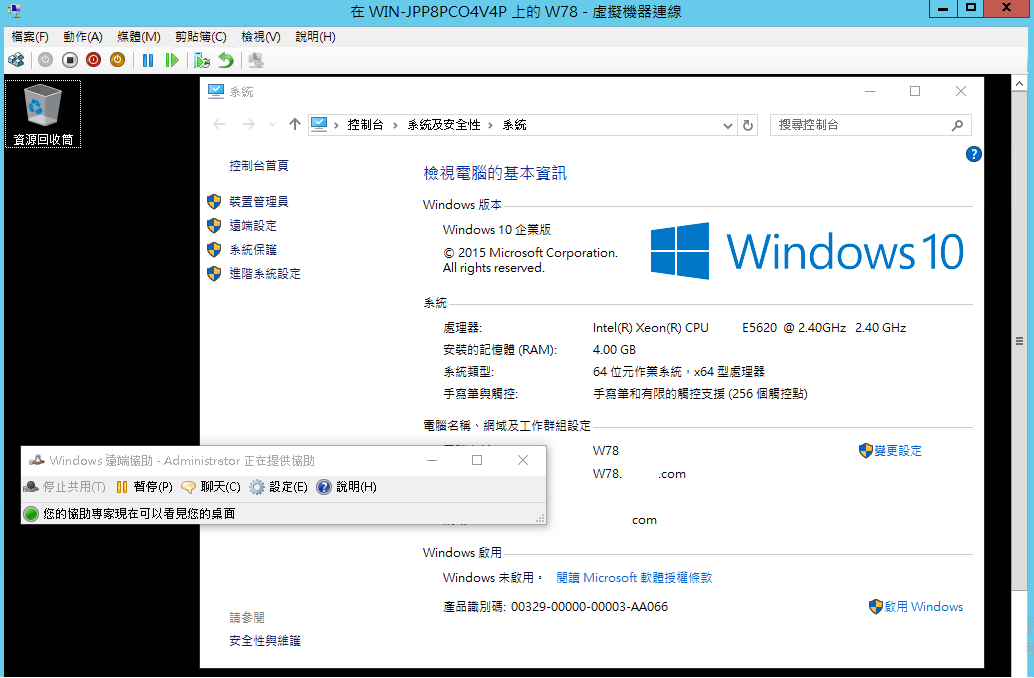
Task: Refresh the 系統 control panel page
Action: click(x=748, y=125)
